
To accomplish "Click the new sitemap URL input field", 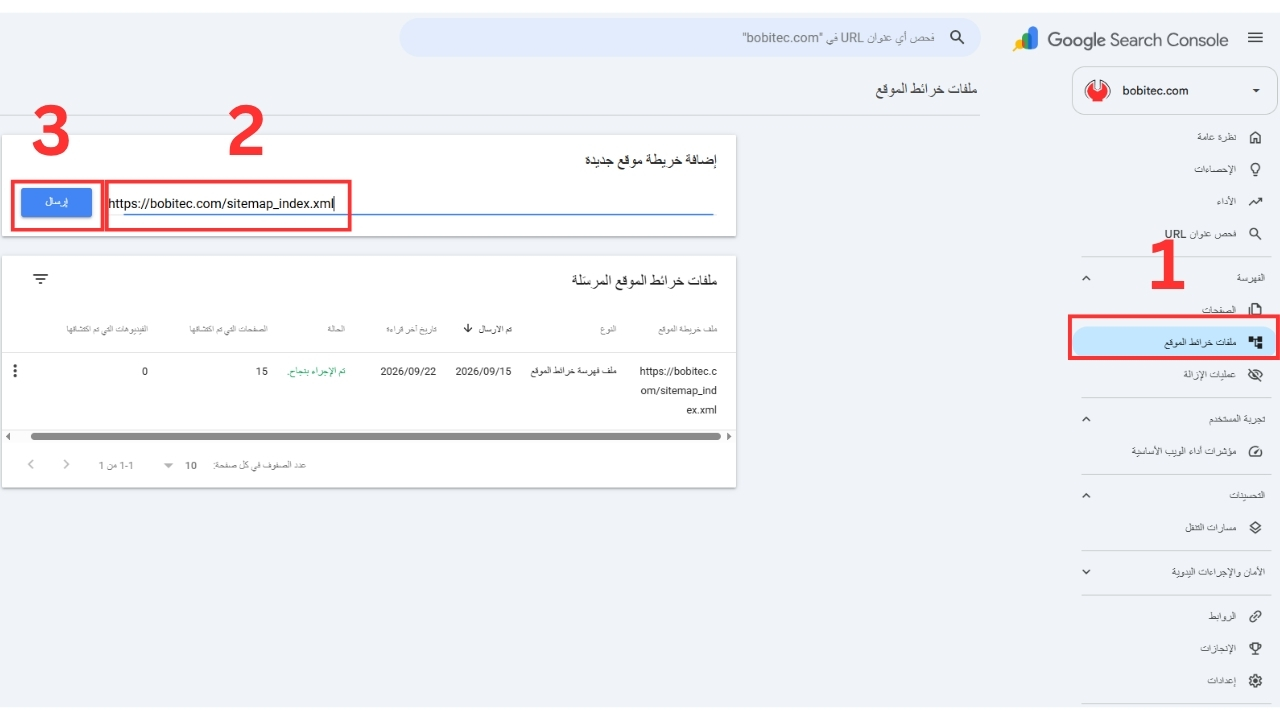I will pyautogui.click(x=411, y=204).
